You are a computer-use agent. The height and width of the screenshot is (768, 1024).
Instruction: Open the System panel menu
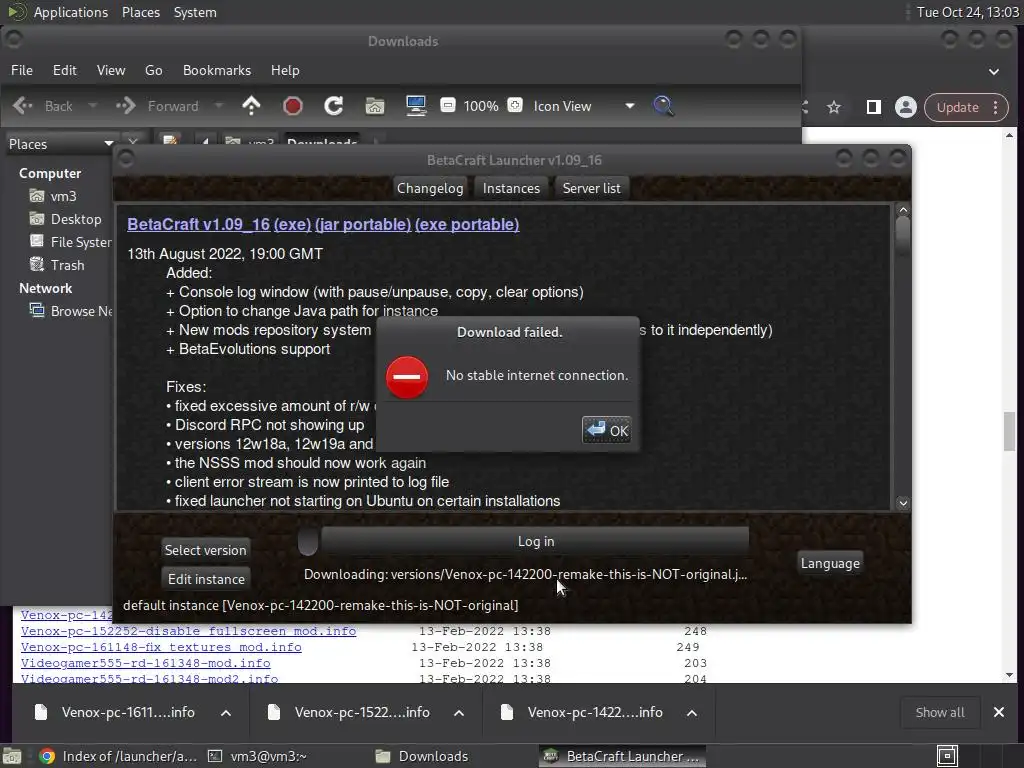pos(195,12)
